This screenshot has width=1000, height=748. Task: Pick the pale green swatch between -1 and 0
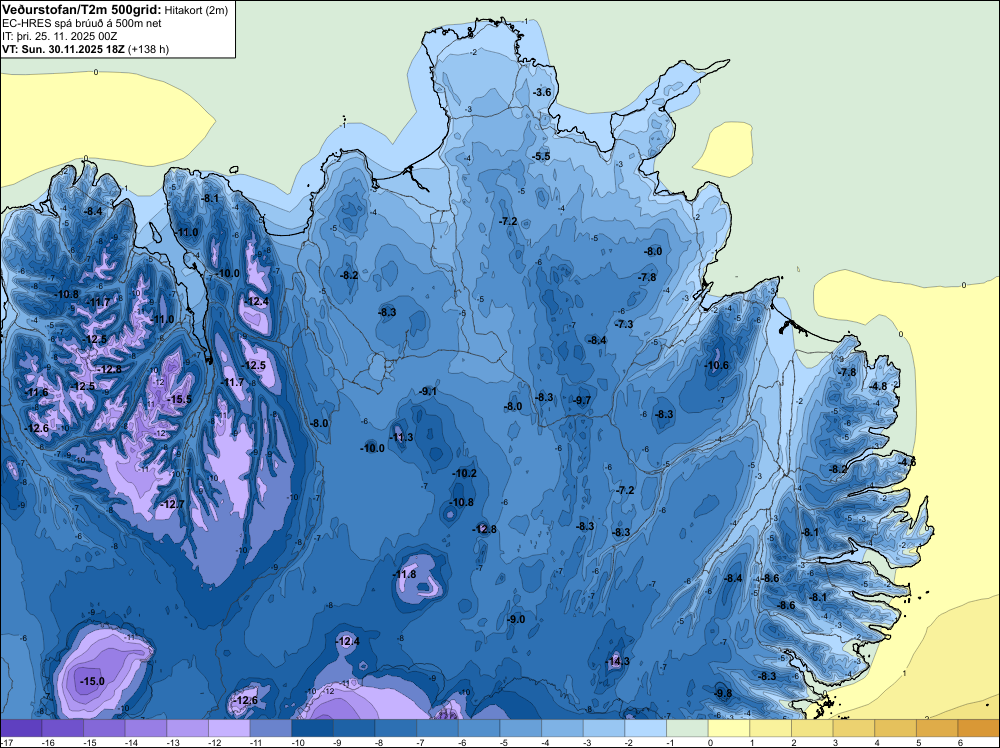click(x=688, y=728)
